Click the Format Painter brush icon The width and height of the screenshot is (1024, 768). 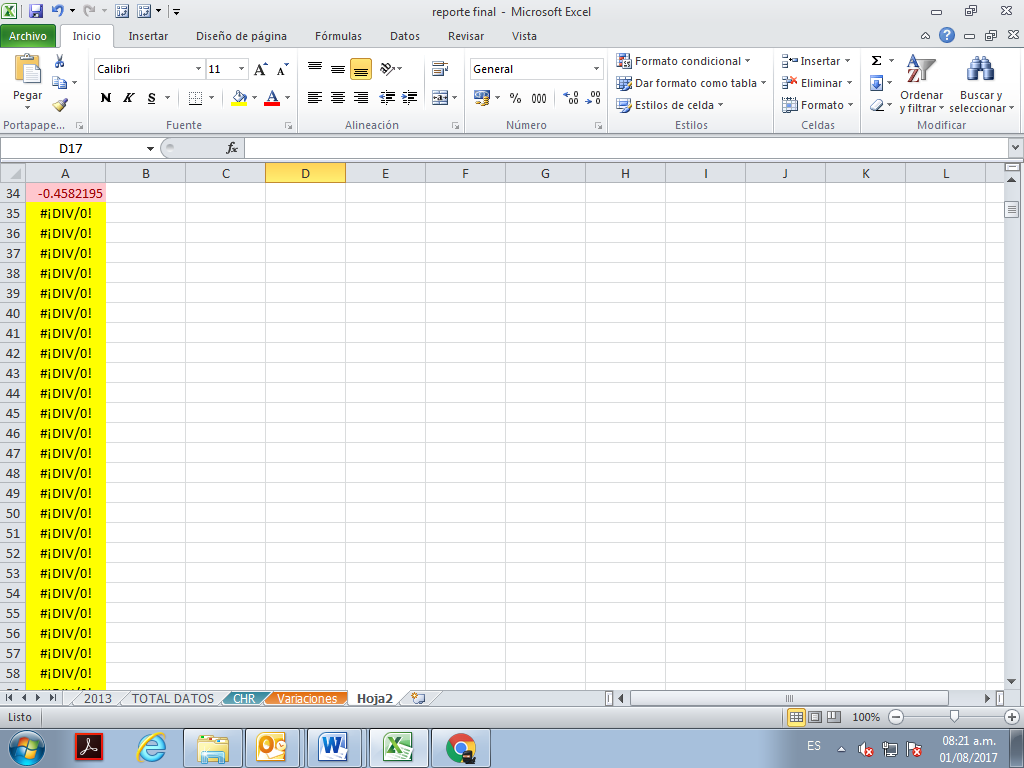[60, 104]
